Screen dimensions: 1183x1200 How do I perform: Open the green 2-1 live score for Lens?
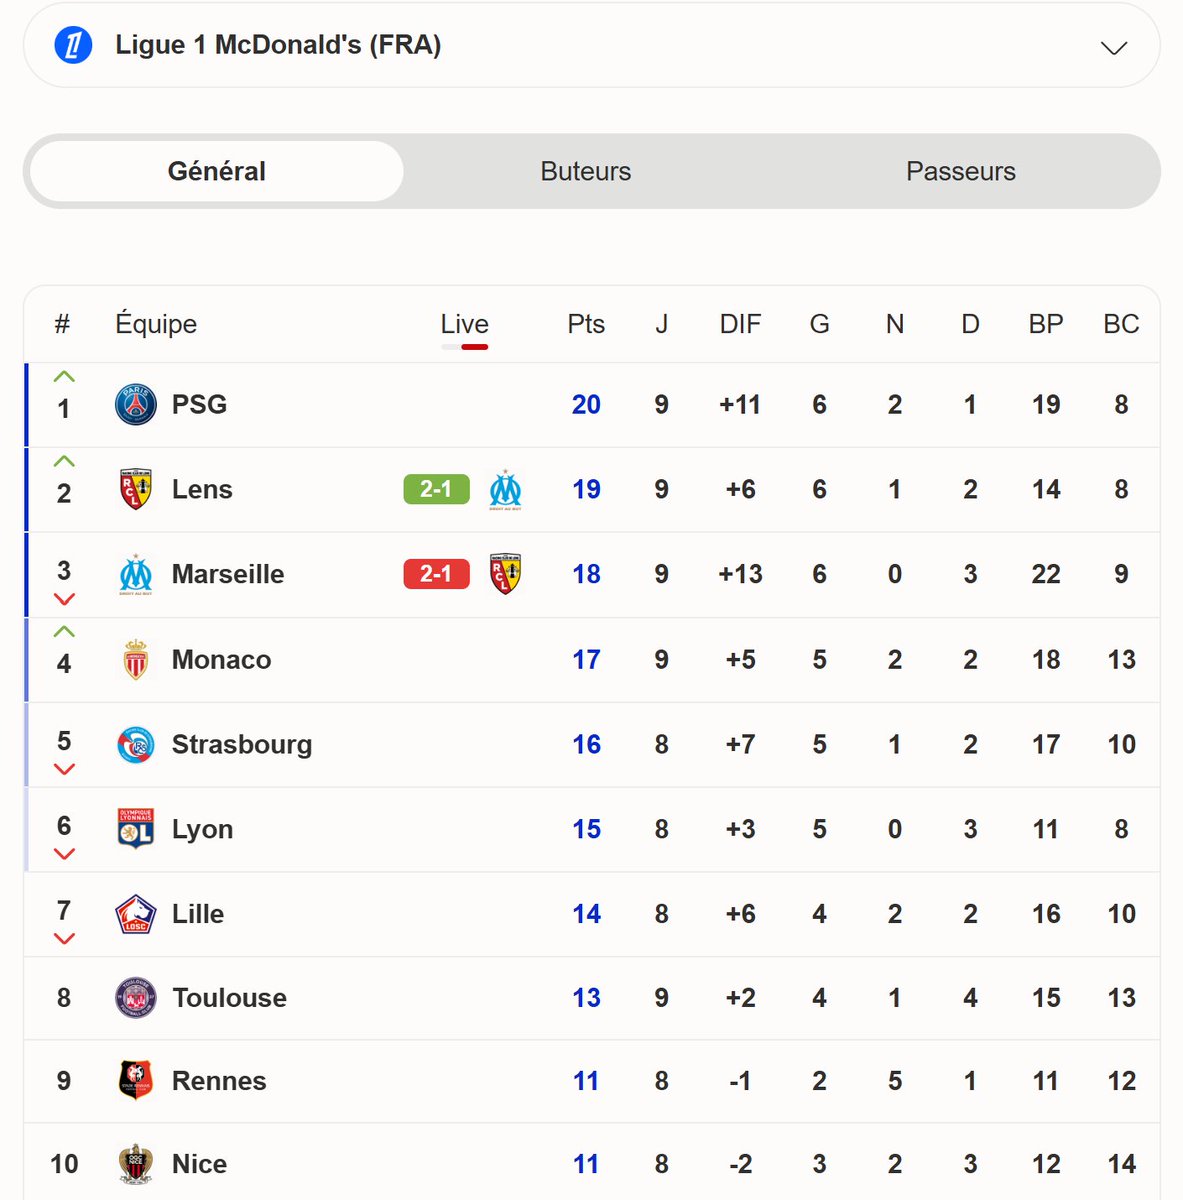[436, 489]
